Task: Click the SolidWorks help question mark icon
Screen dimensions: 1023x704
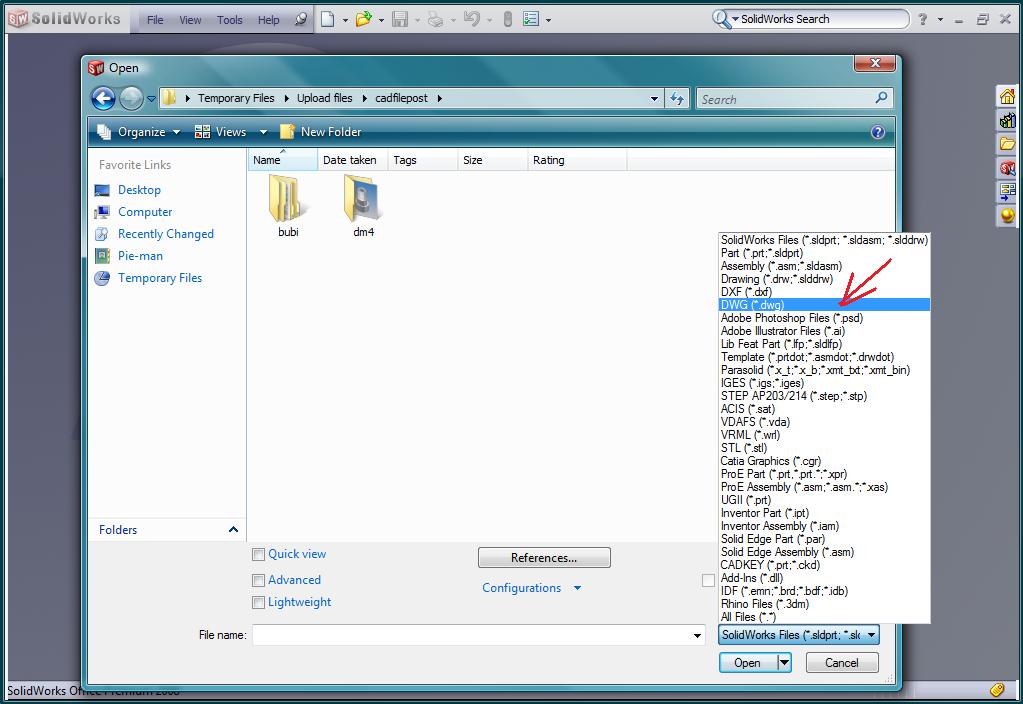Action: click(923, 20)
